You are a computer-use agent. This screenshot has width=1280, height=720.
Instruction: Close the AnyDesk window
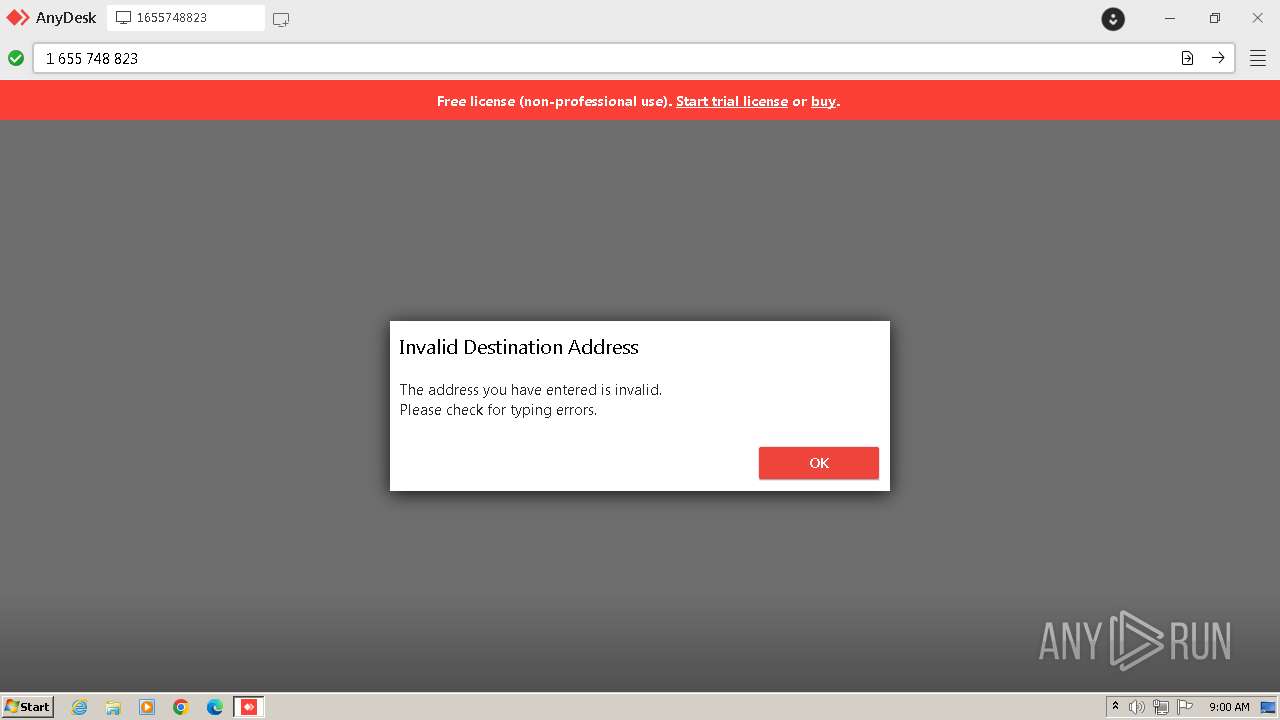[1258, 18]
